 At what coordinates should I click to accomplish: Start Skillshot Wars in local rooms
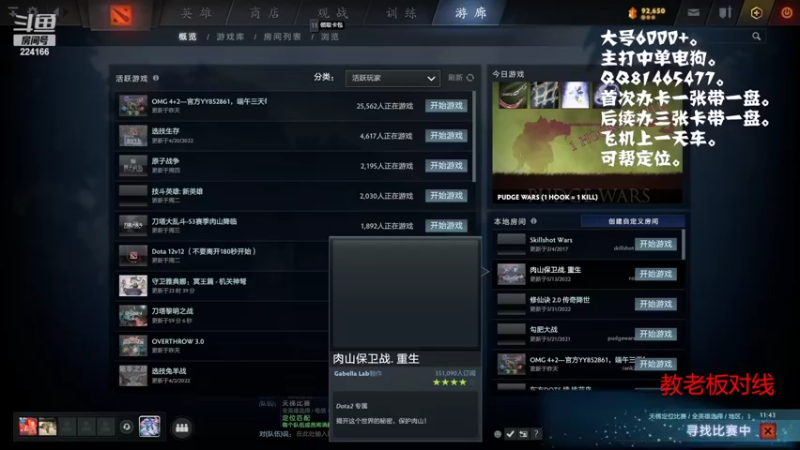tap(656, 244)
